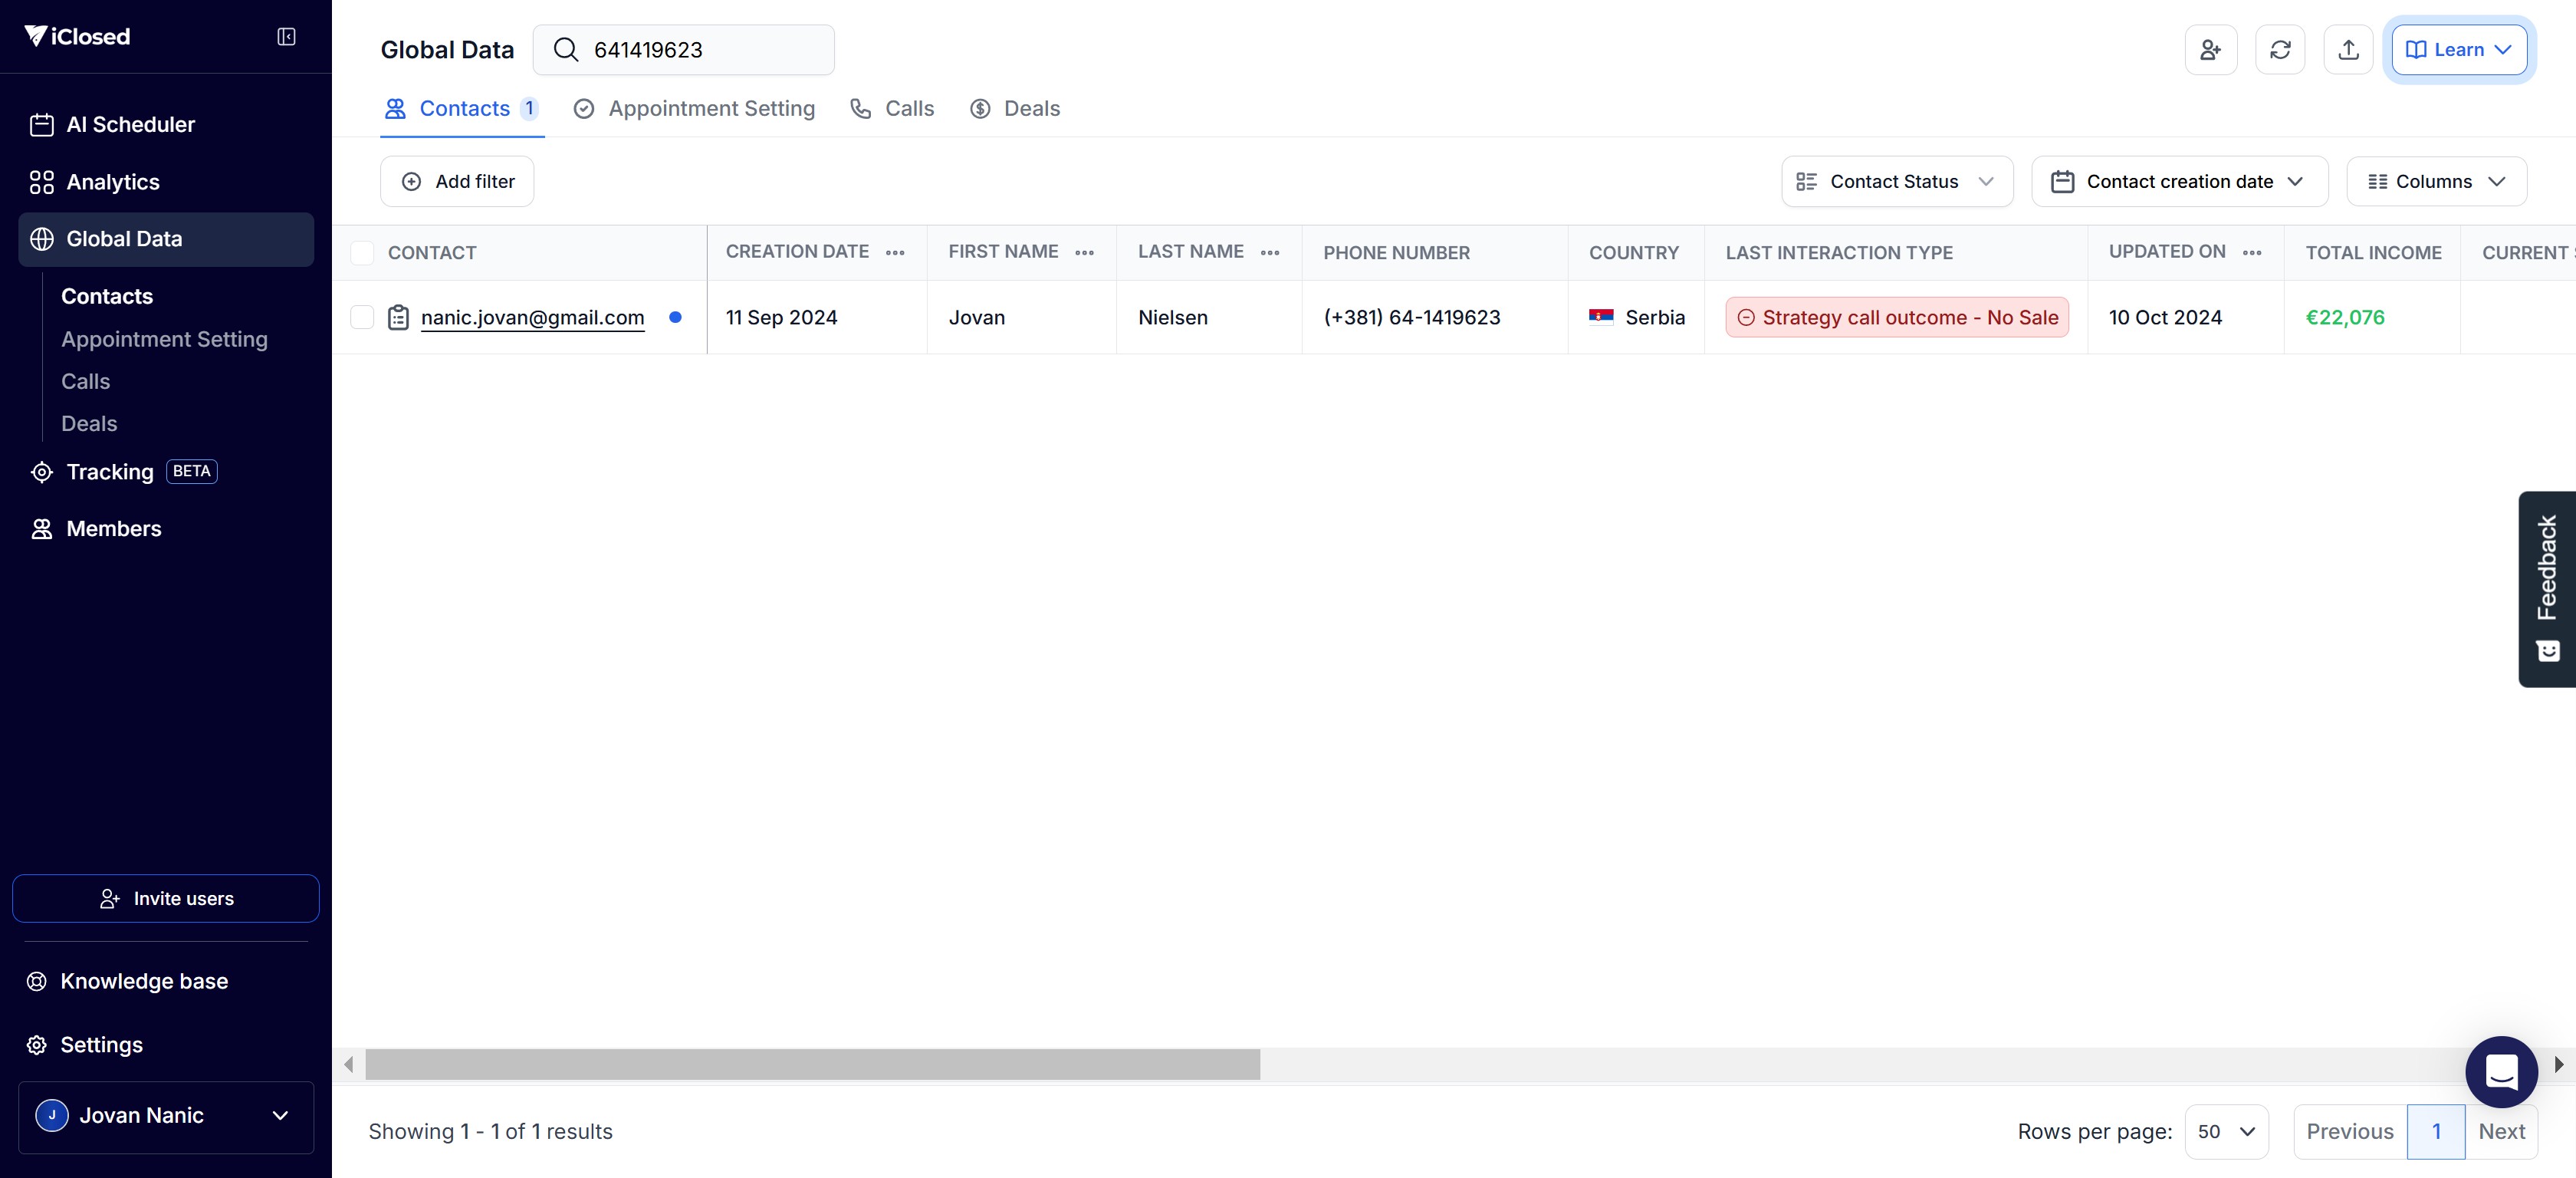
Task: Click the export upload icon
Action: point(2348,50)
